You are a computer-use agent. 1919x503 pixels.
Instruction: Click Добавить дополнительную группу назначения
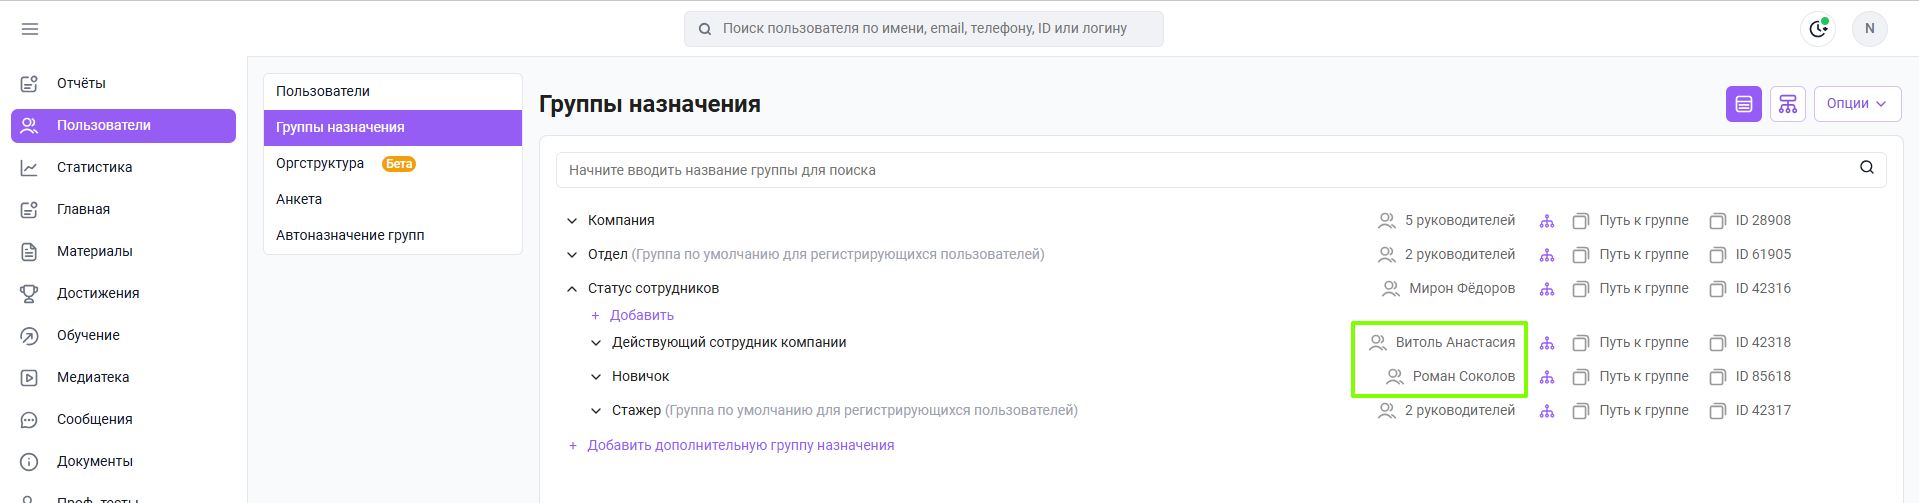coord(731,445)
